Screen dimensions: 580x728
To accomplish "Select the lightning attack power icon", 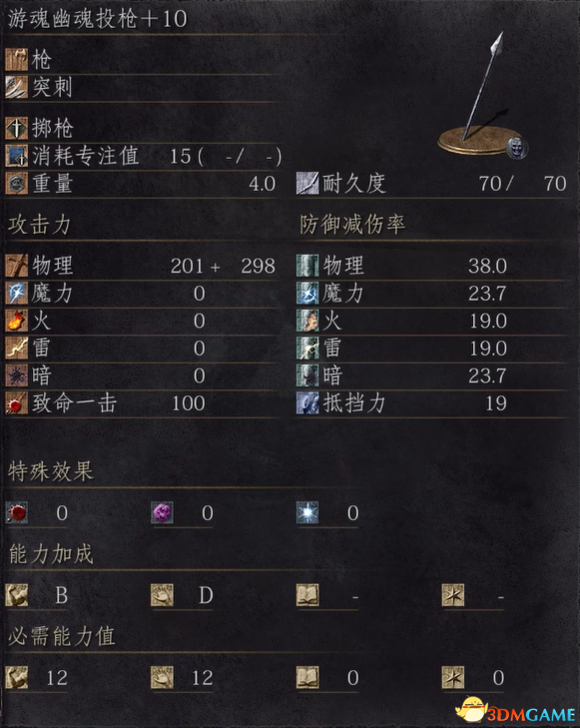I will (16, 348).
